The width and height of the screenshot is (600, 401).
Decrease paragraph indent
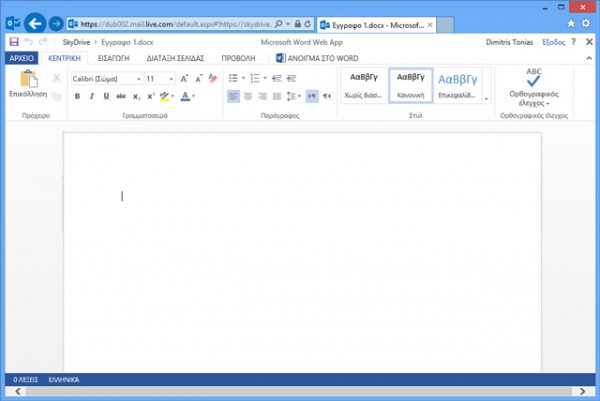(277, 78)
